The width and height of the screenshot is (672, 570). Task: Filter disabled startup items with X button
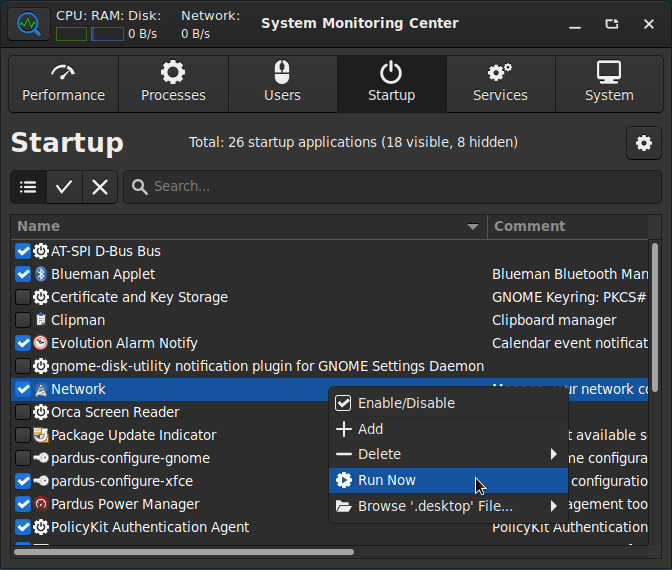tap(100, 187)
